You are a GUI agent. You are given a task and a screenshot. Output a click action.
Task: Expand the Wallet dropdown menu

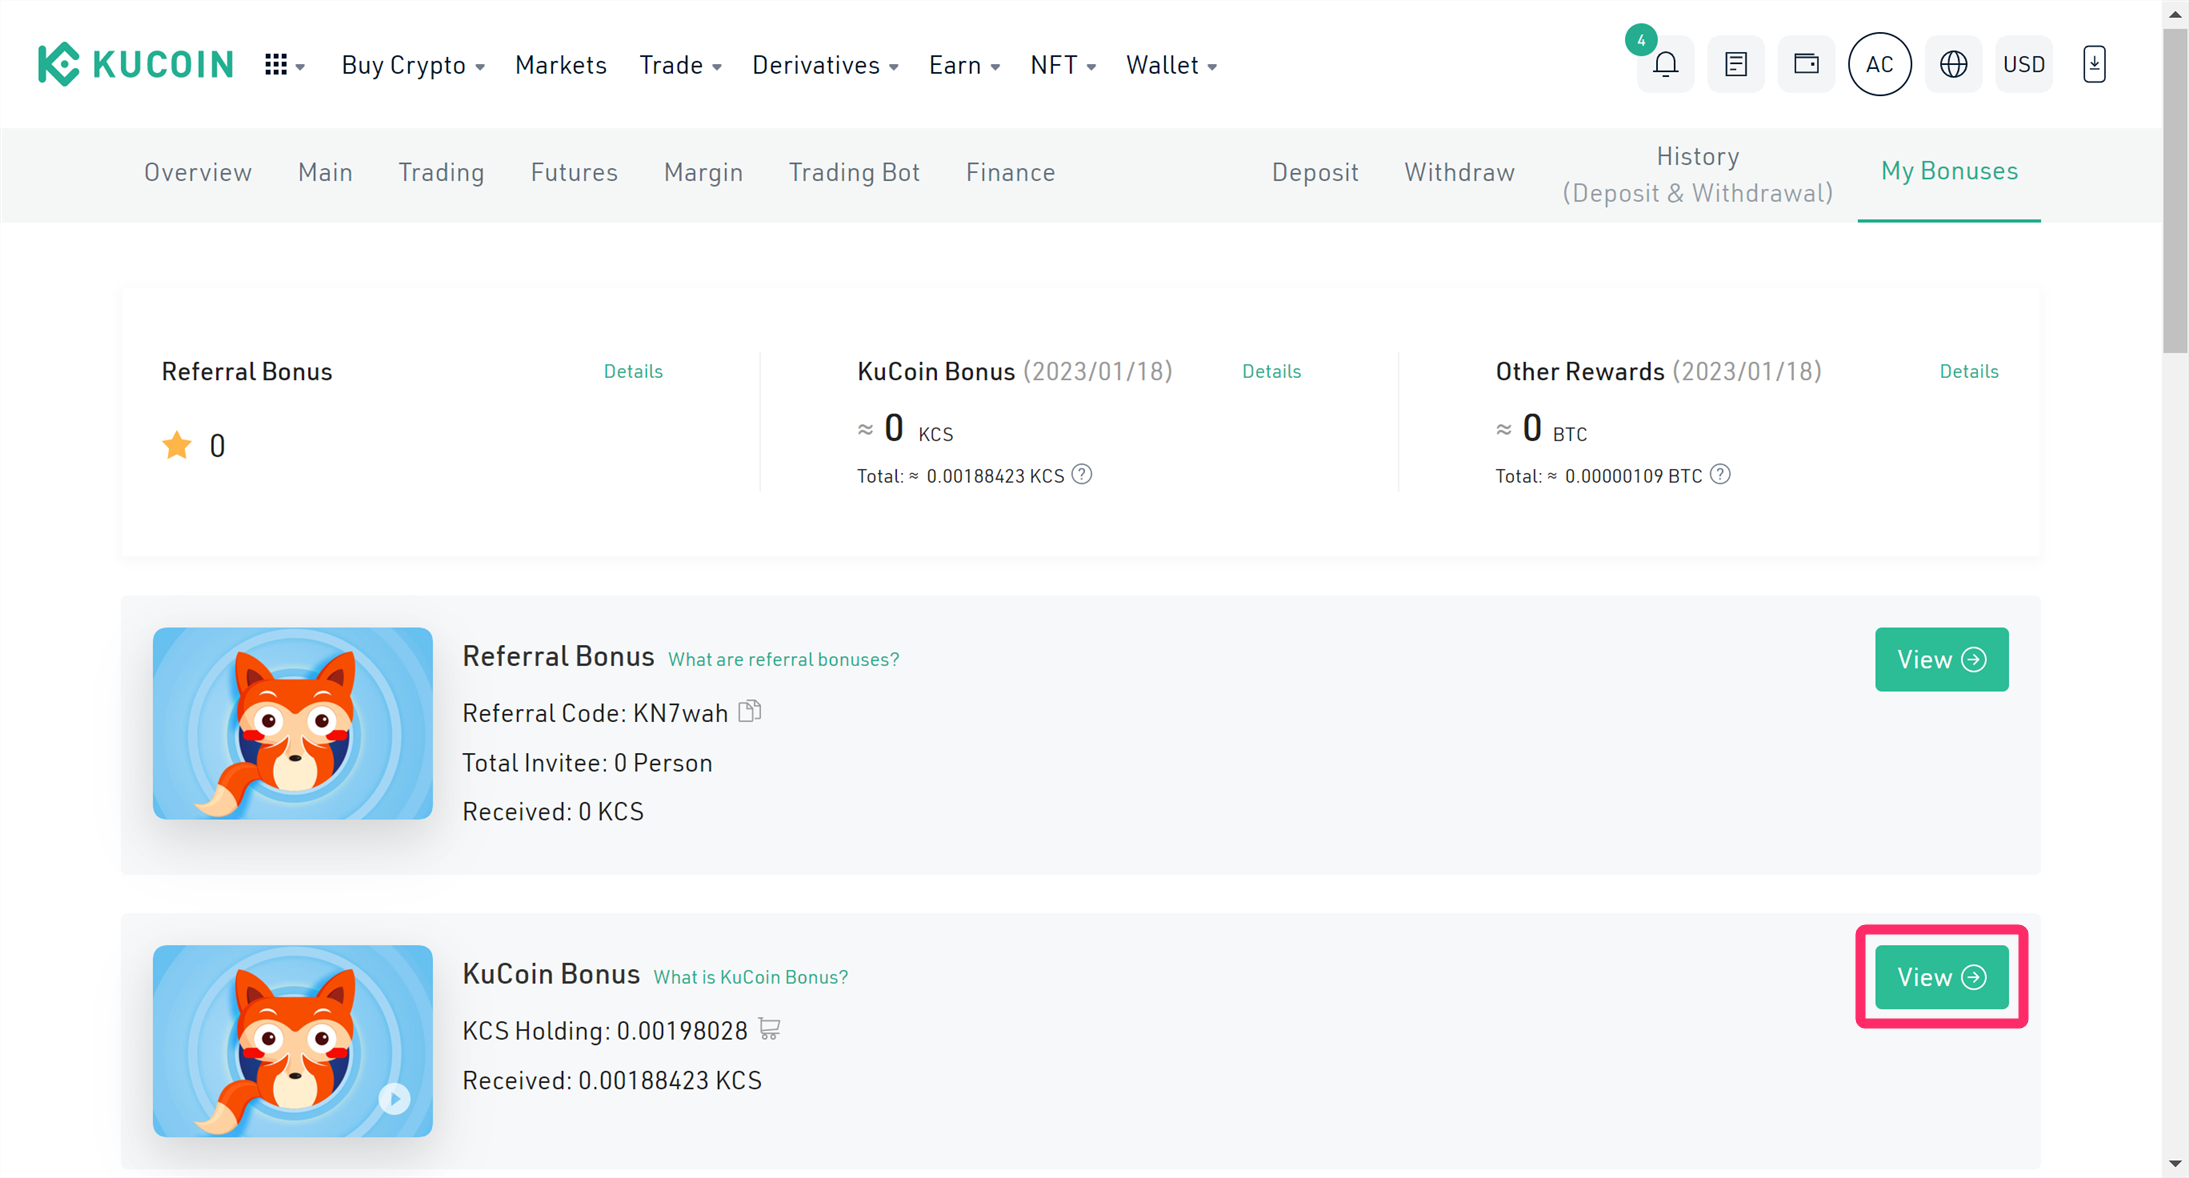(1171, 65)
